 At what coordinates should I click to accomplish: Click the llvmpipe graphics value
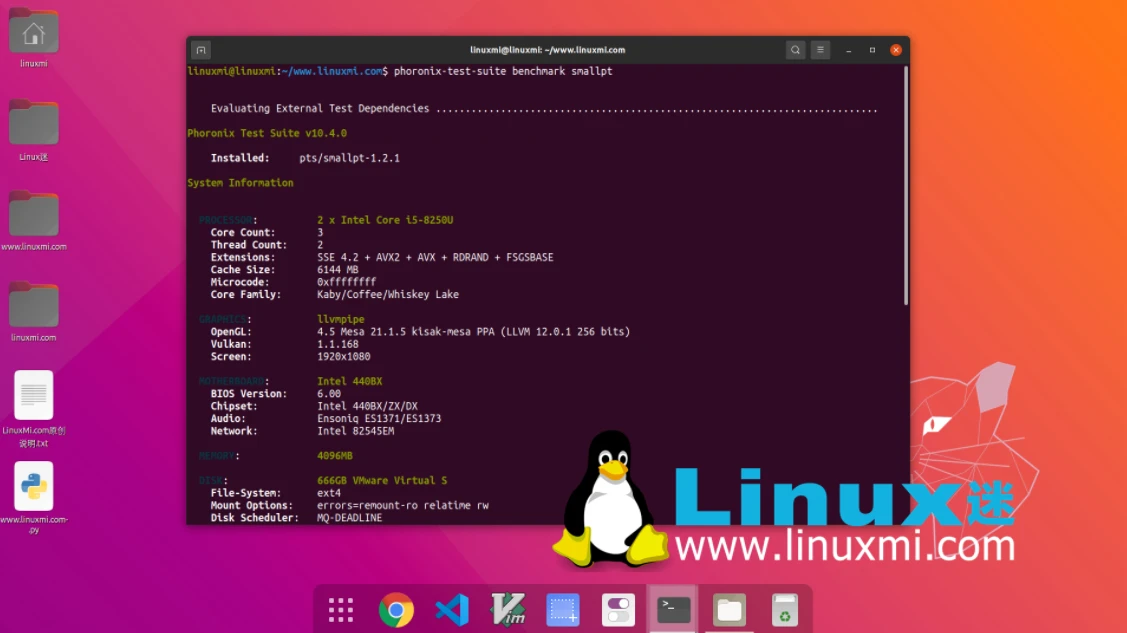pyautogui.click(x=341, y=319)
